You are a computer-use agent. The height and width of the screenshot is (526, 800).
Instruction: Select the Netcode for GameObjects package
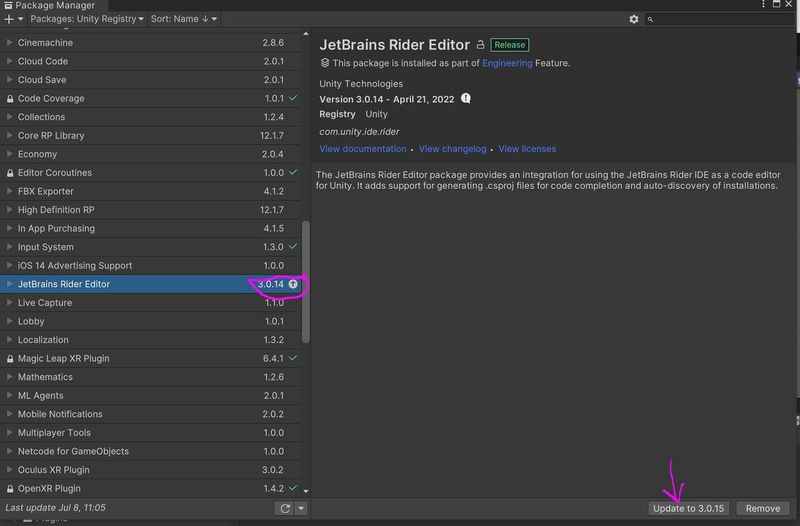(x=151, y=452)
